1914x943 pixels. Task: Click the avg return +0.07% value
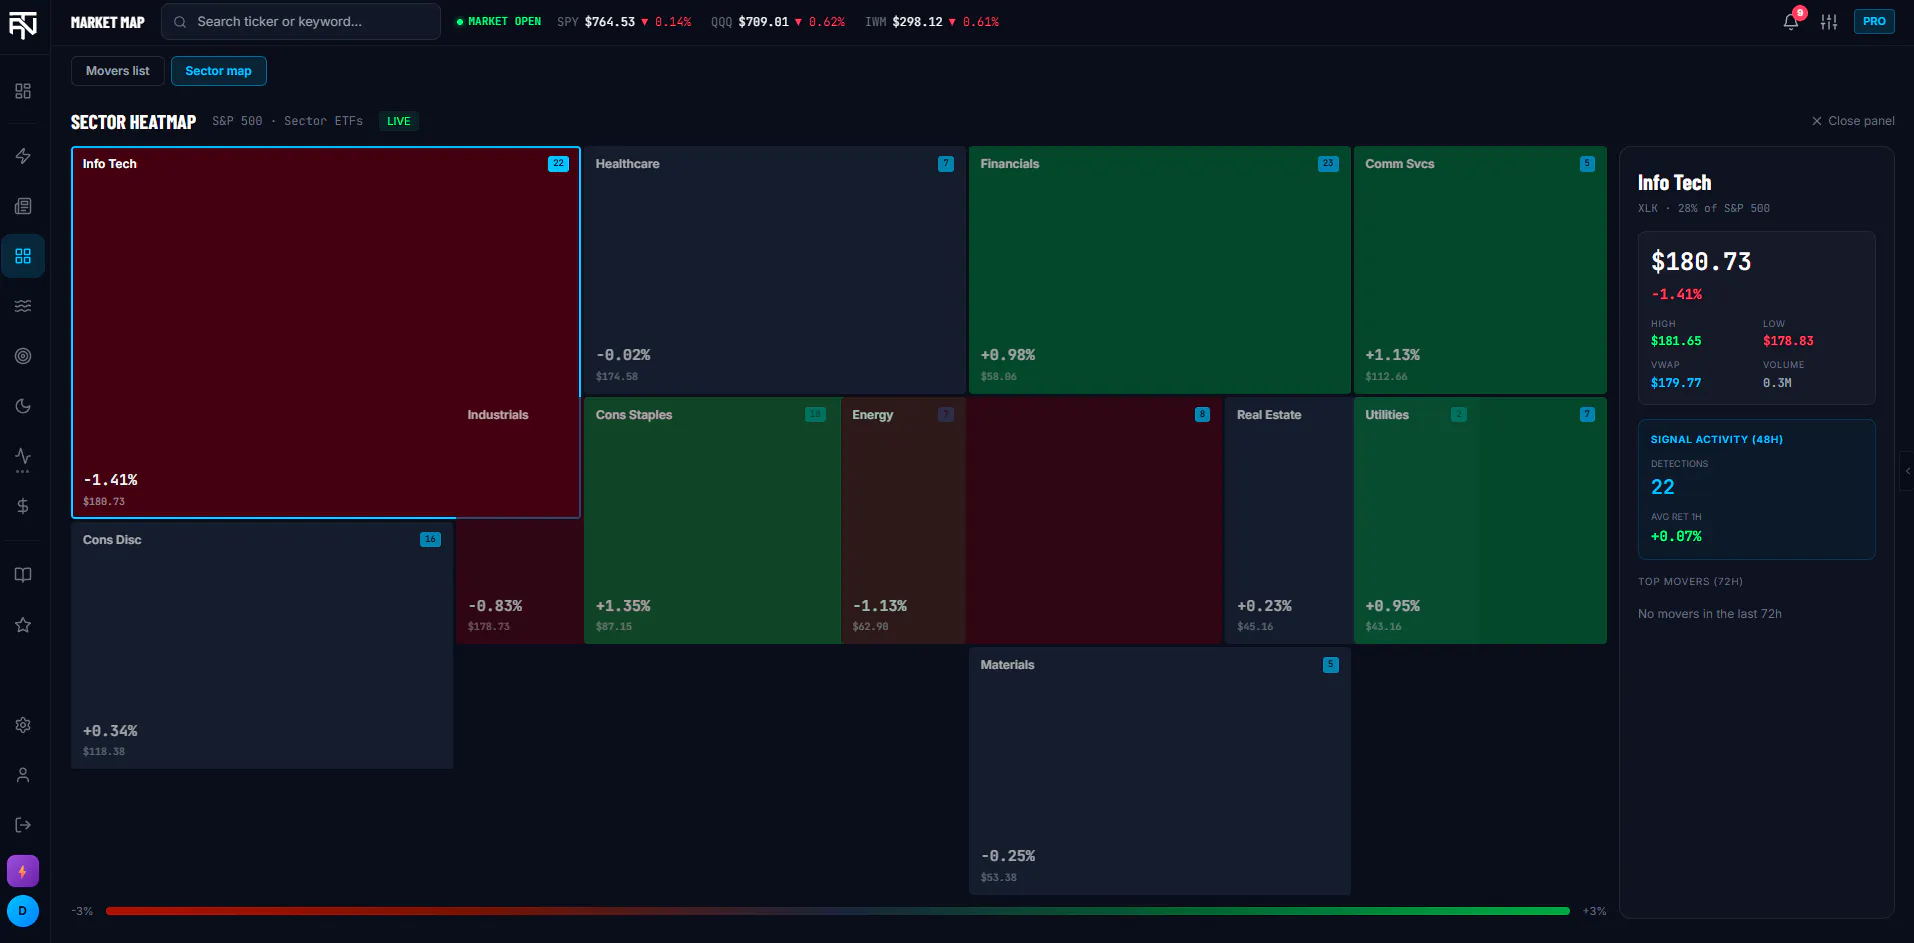click(1676, 537)
